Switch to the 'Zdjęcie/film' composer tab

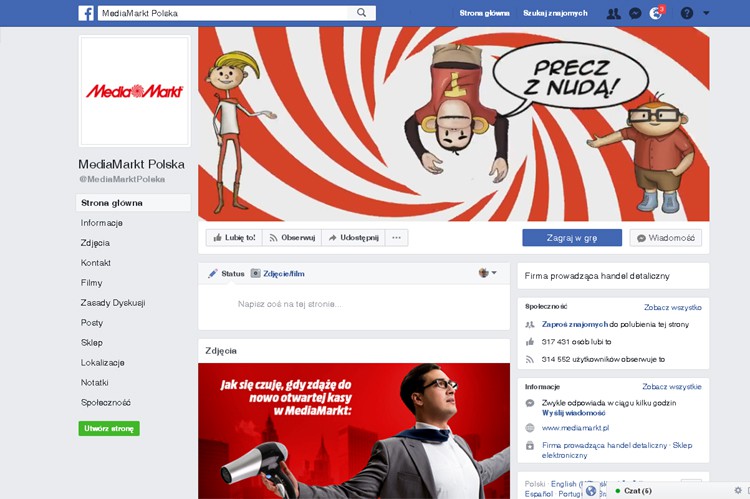(x=278, y=273)
